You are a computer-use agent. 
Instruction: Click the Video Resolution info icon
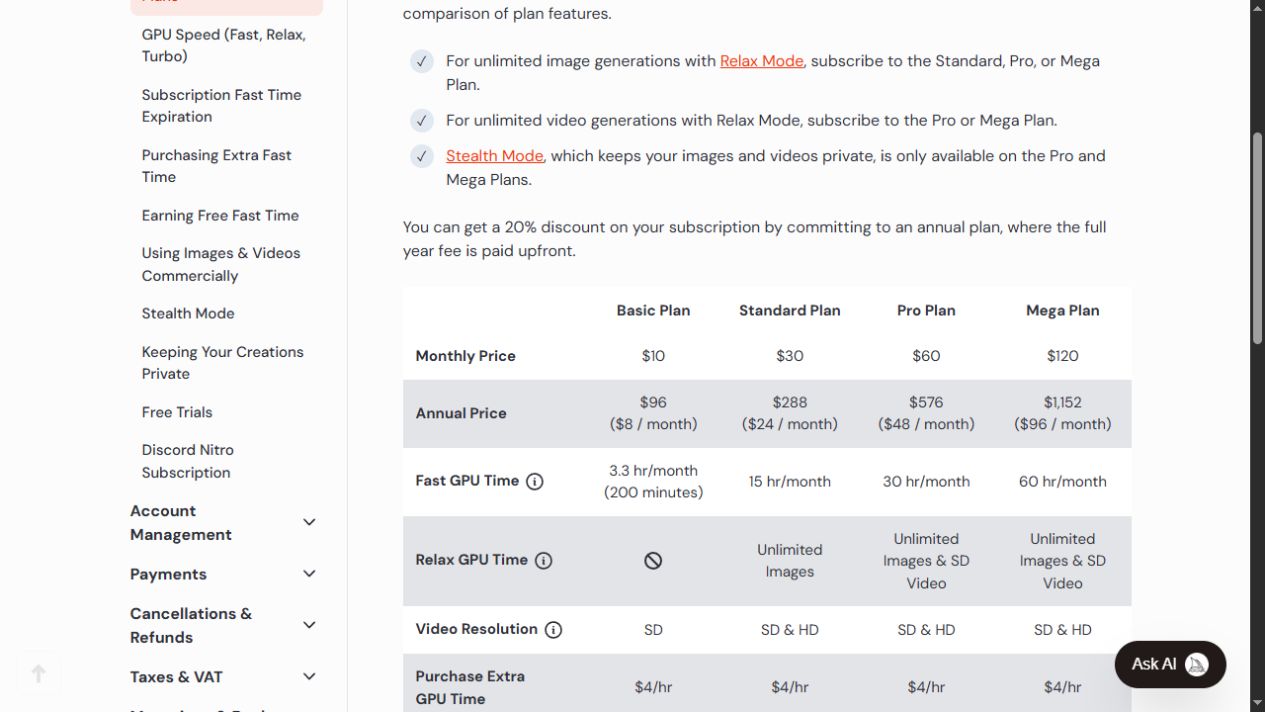[x=553, y=630]
